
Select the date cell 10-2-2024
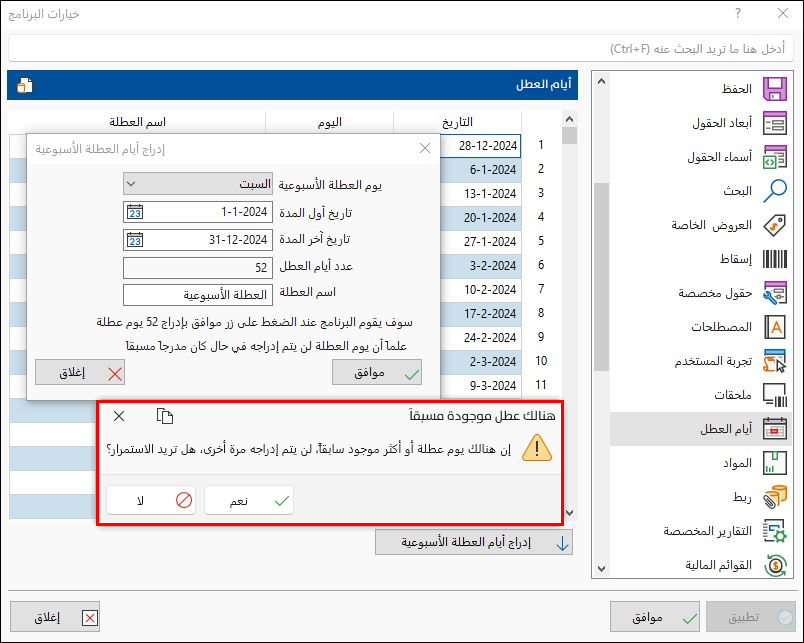click(x=480, y=290)
